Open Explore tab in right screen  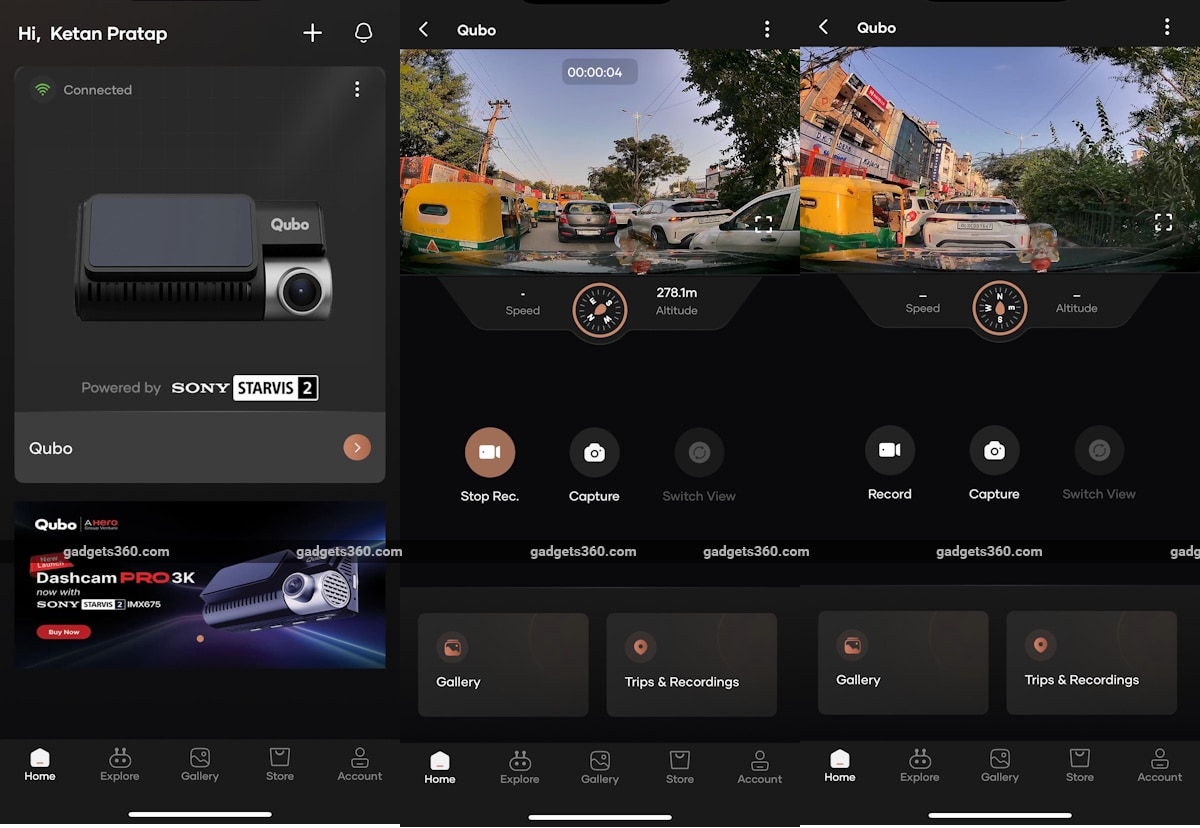[920, 765]
